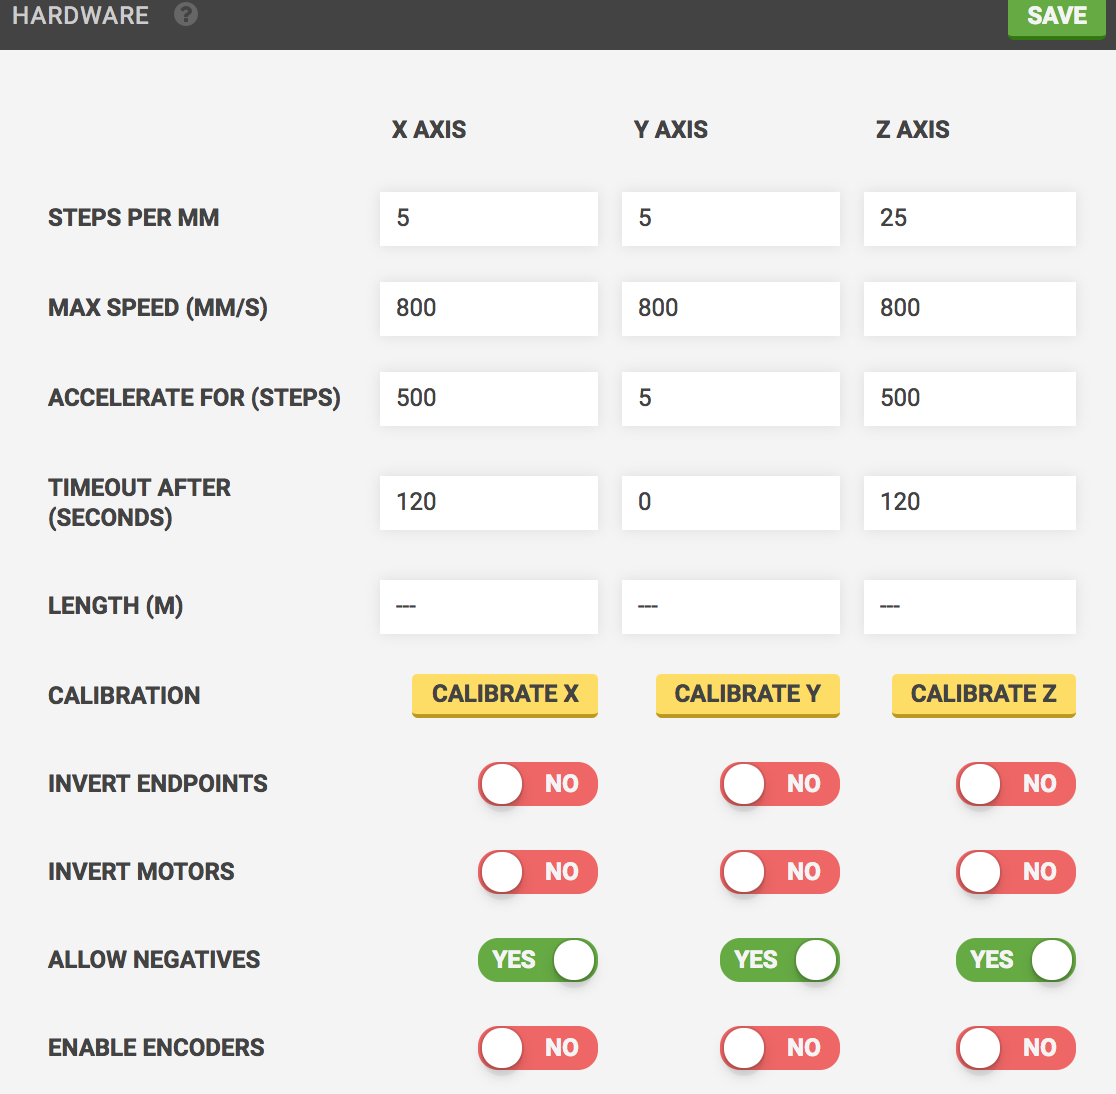The height and width of the screenshot is (1094, 1116).
Task: Click the Y axis Accelerate For field
Action: click(731, 398)
